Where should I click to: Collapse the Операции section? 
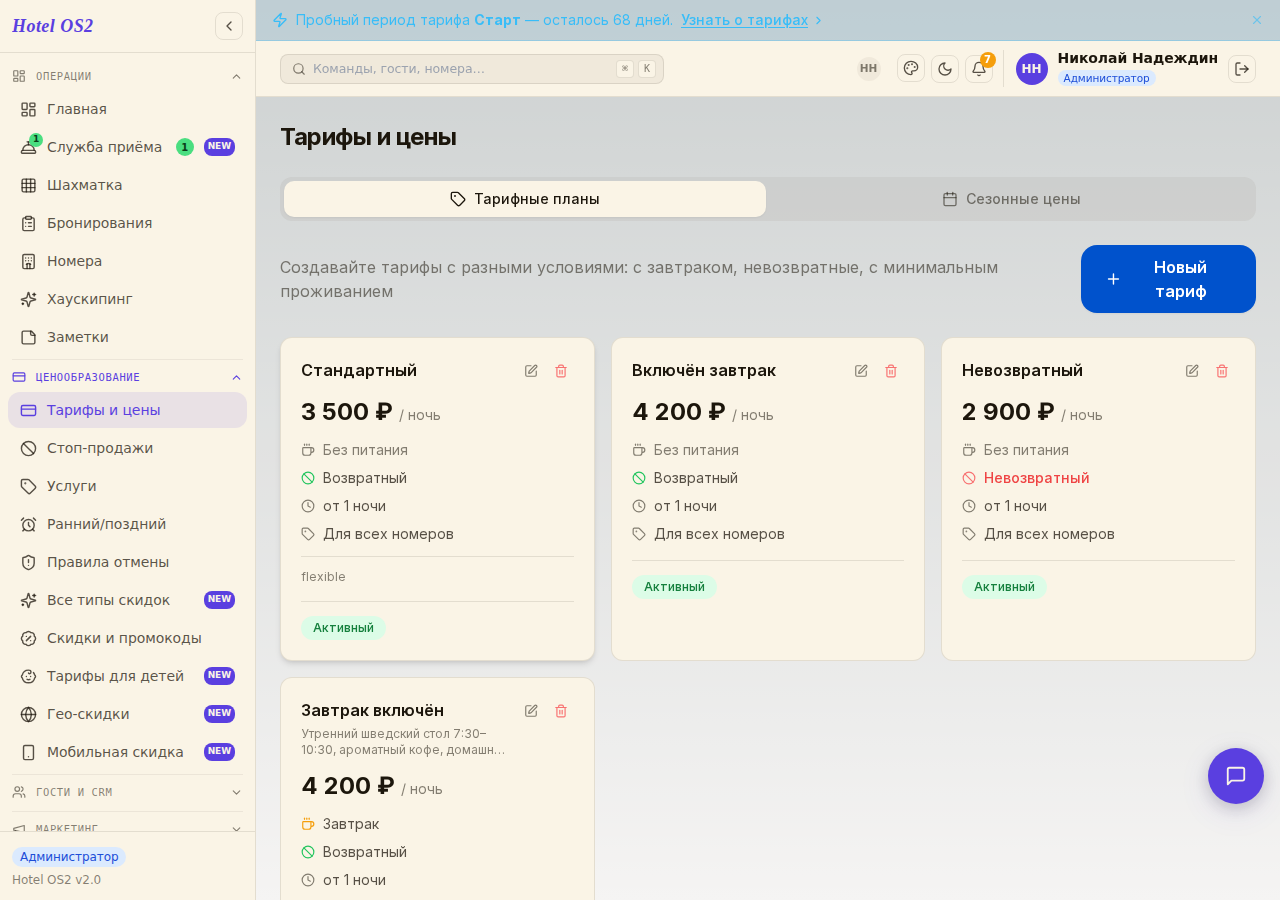point(237,76)
